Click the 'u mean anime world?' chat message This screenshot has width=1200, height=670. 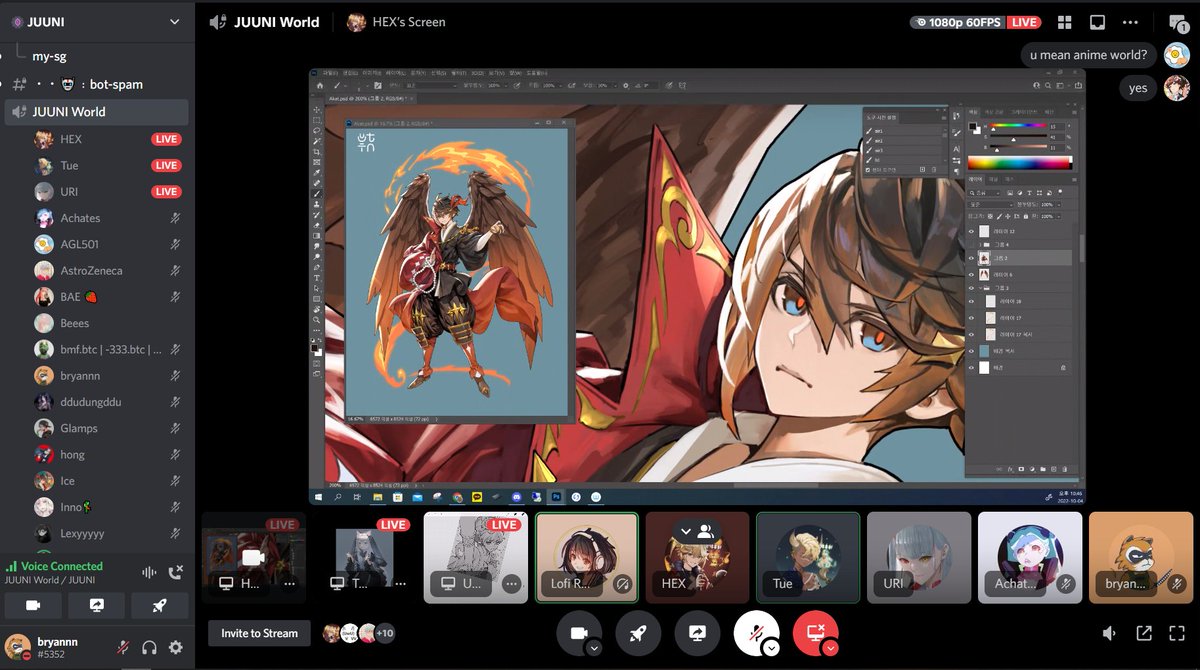click(1088, 55)
